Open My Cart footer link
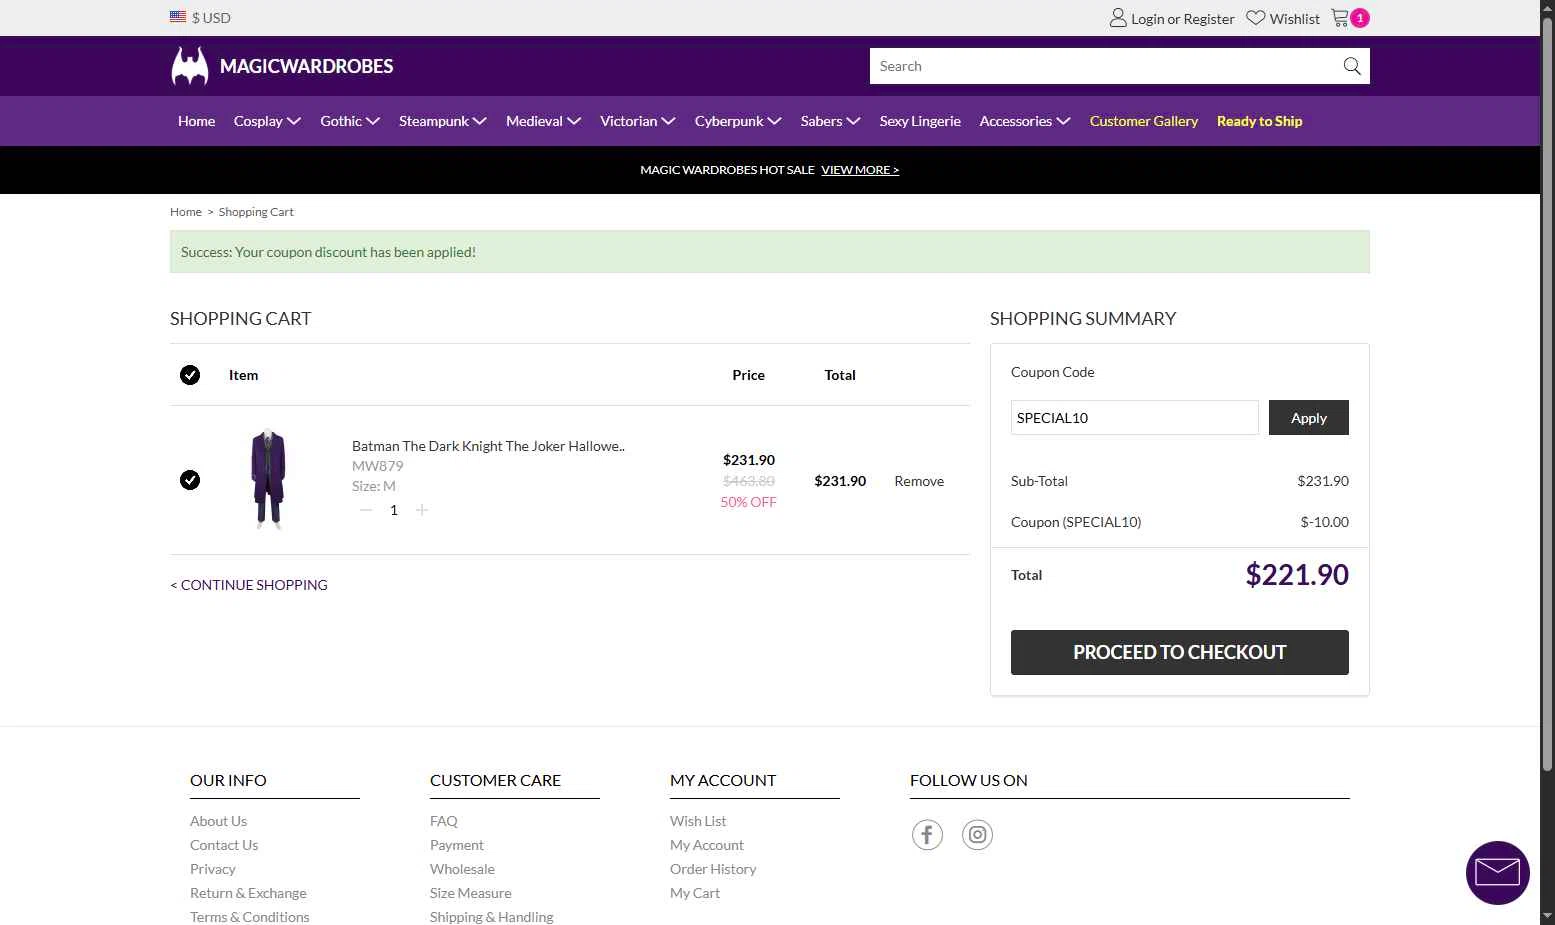Viewport: 1555px width, 925px height. (695, 893)
